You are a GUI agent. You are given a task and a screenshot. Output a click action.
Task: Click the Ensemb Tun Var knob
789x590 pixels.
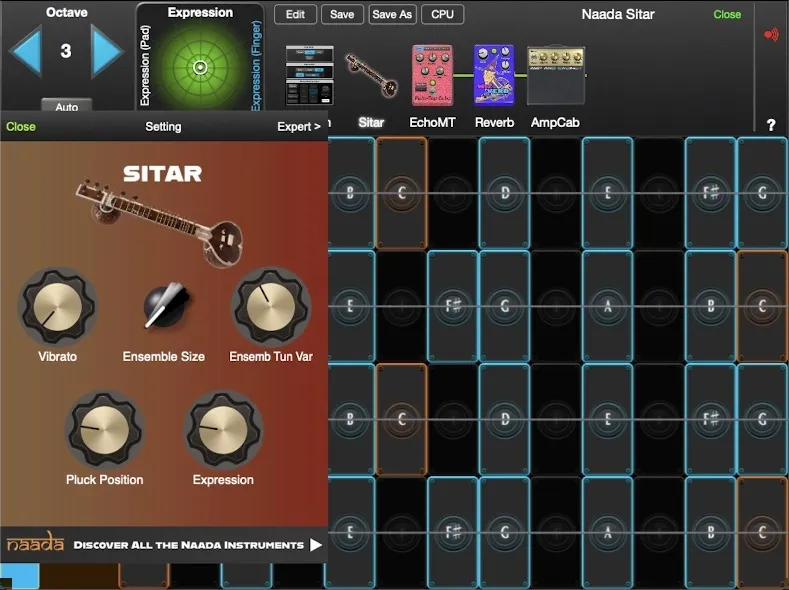tap(271, 307)
